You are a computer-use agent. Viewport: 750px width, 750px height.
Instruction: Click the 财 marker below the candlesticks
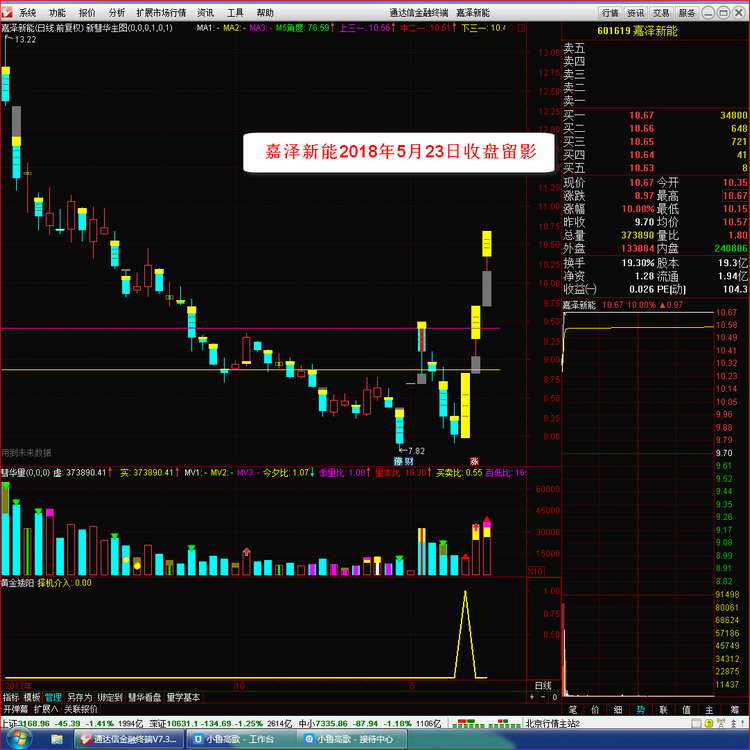click(x=408, y=461)
